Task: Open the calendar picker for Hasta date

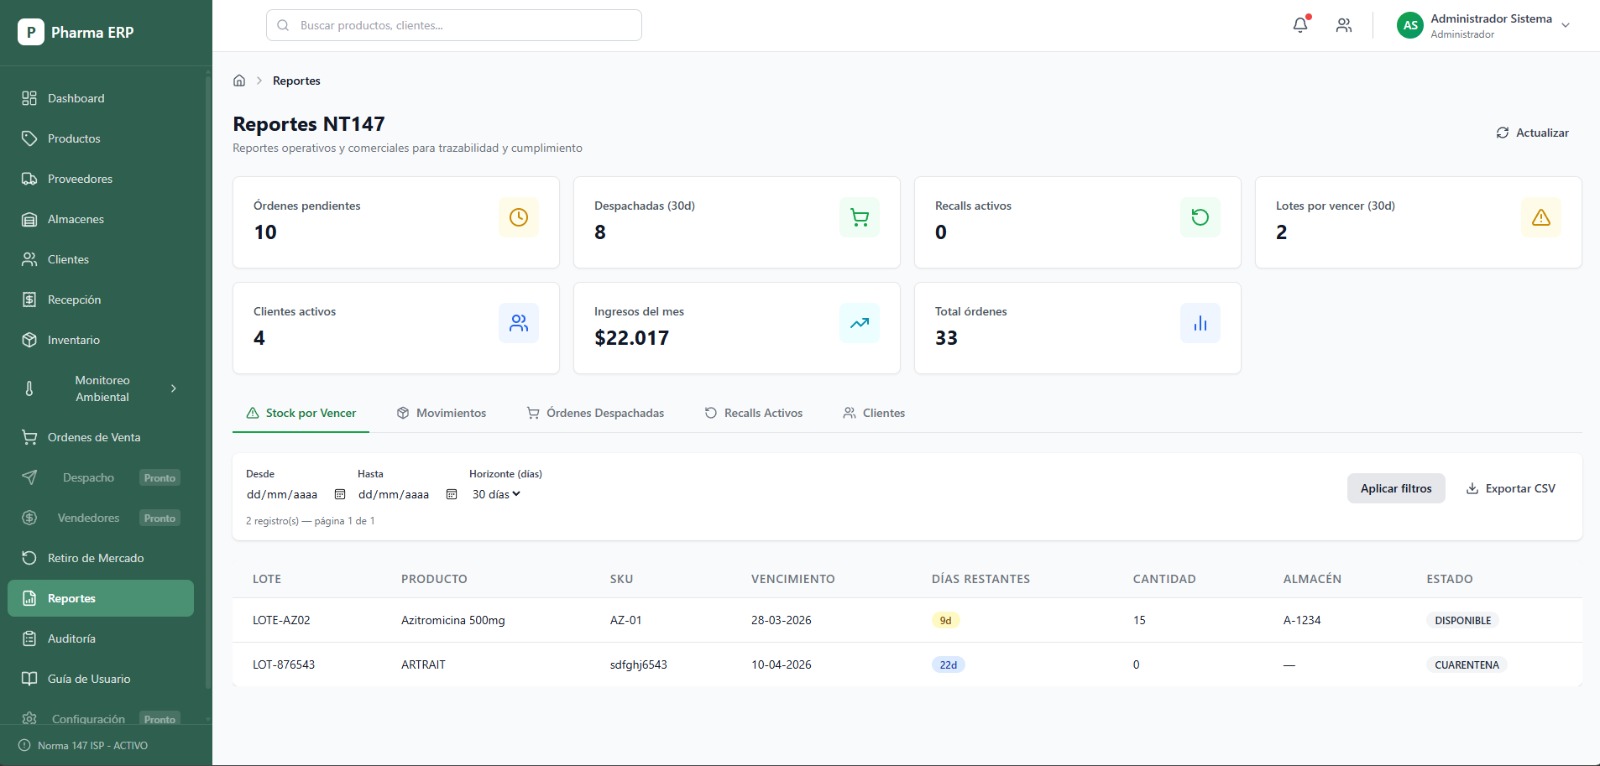Action: (451, 494)
